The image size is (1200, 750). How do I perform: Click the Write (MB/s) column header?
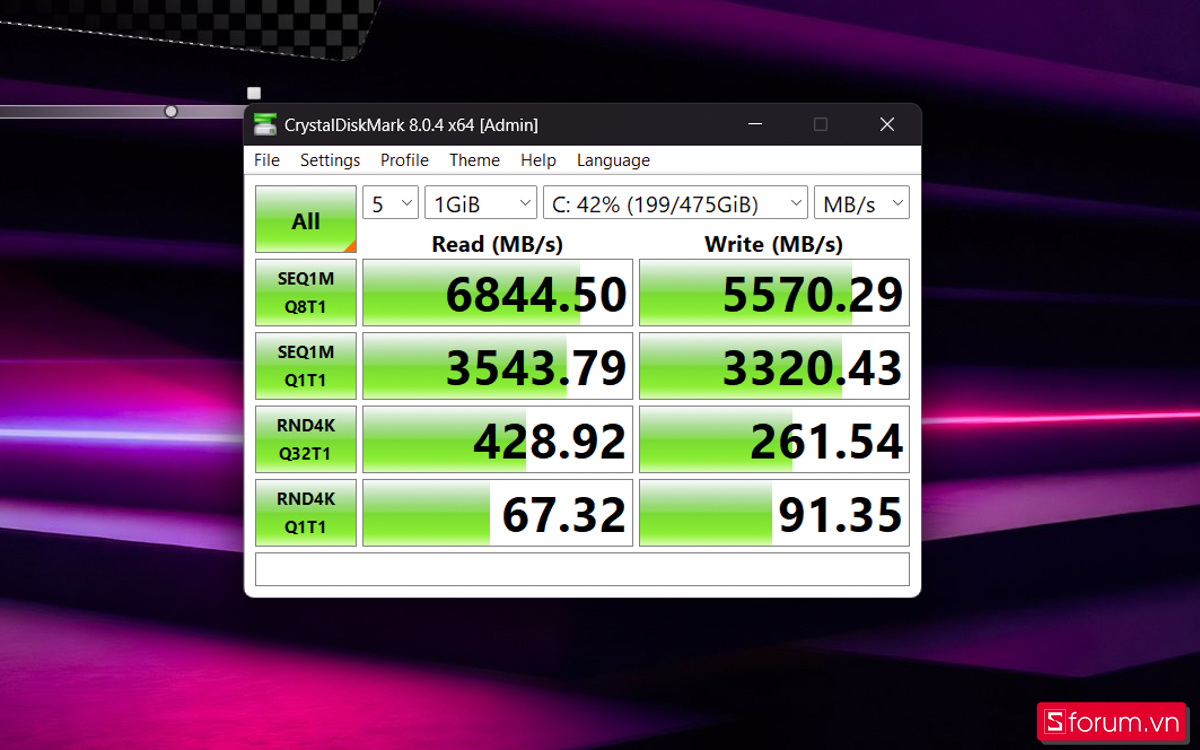tap(774, 243)
